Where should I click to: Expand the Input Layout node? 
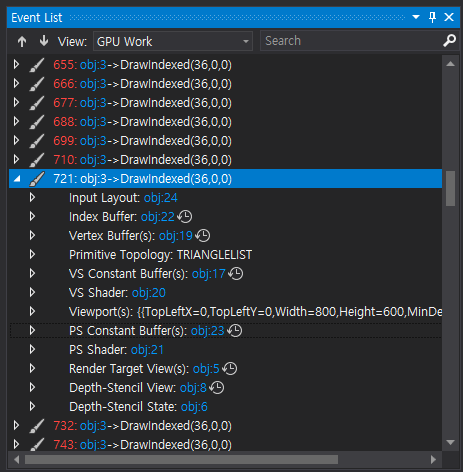(x=32, y=197)
